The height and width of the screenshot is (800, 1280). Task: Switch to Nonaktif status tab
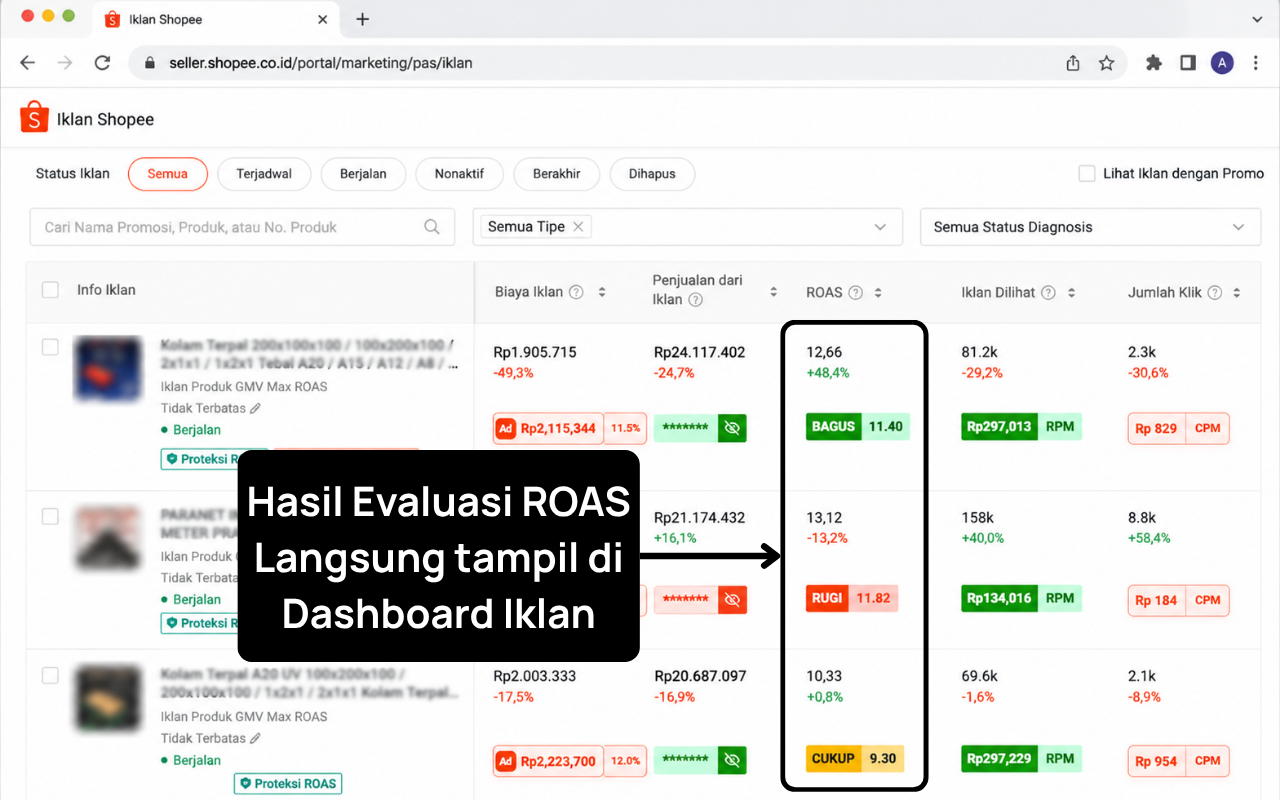point(459,174)
